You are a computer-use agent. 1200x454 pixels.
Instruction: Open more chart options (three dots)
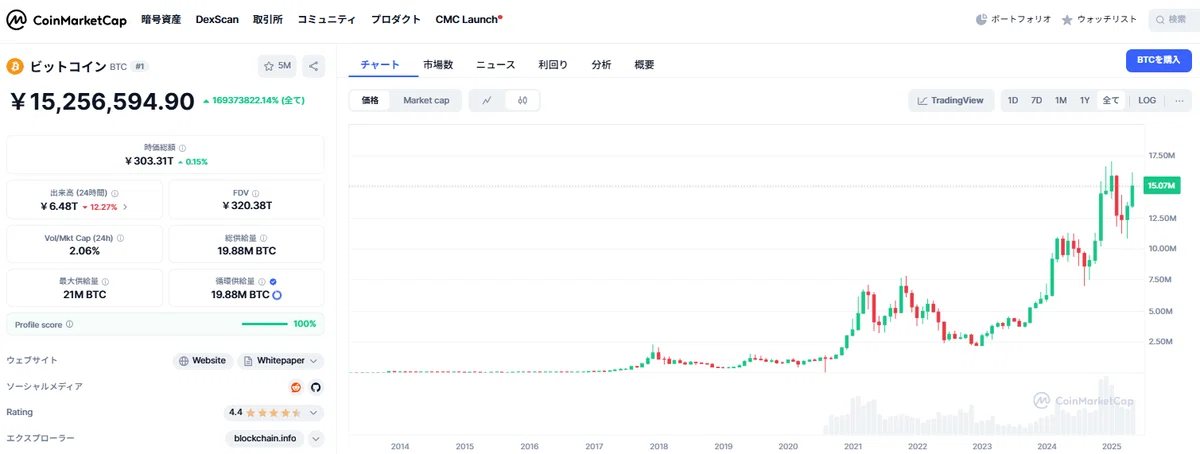1179,100
